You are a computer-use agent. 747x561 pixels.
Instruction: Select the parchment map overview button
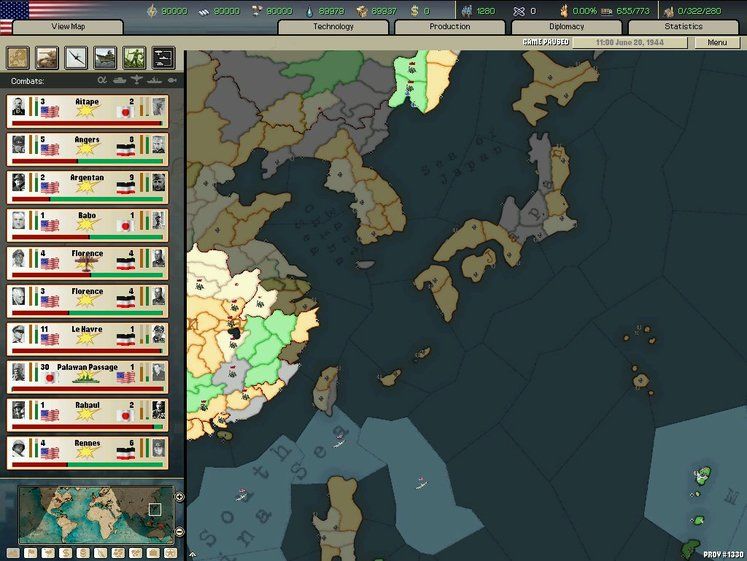point(18,58)
